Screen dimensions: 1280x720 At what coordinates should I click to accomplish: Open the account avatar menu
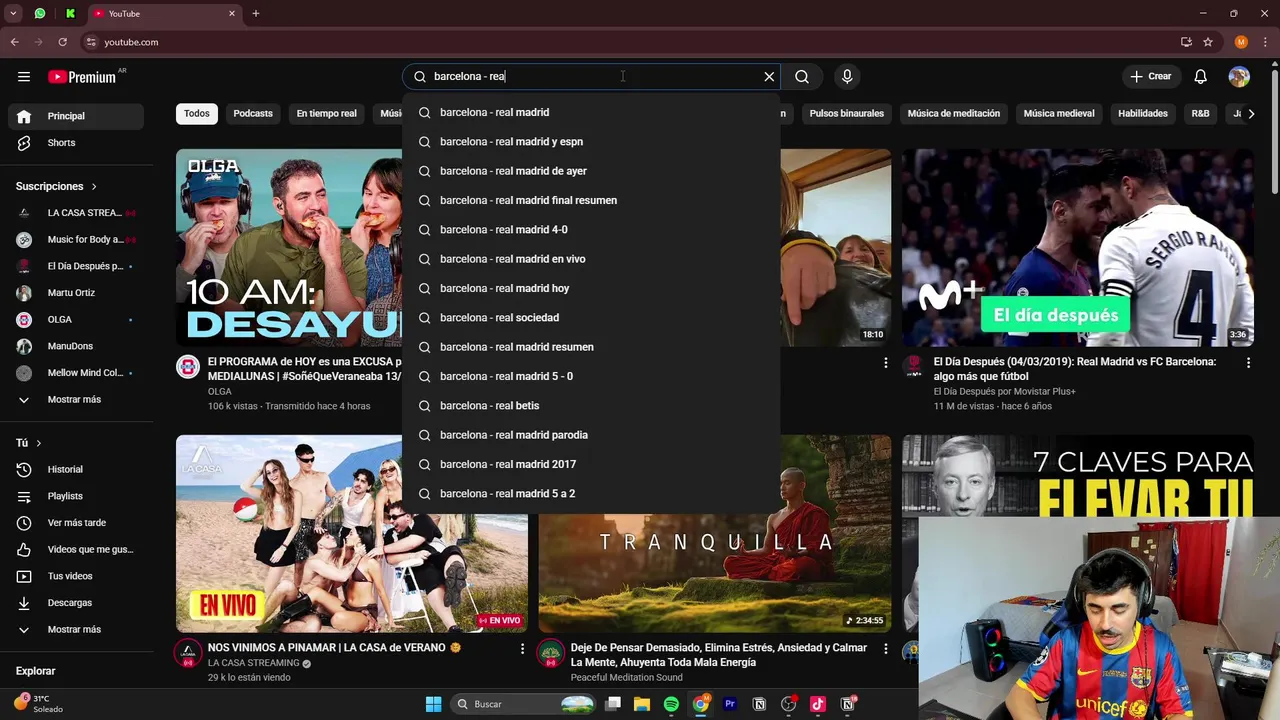point(1239,77)
